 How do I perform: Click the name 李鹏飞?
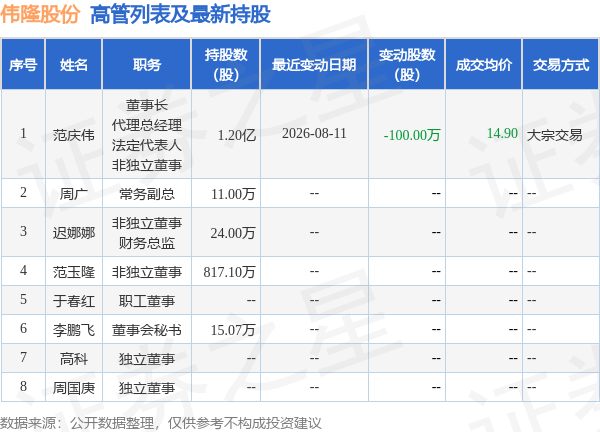(74, 330)
